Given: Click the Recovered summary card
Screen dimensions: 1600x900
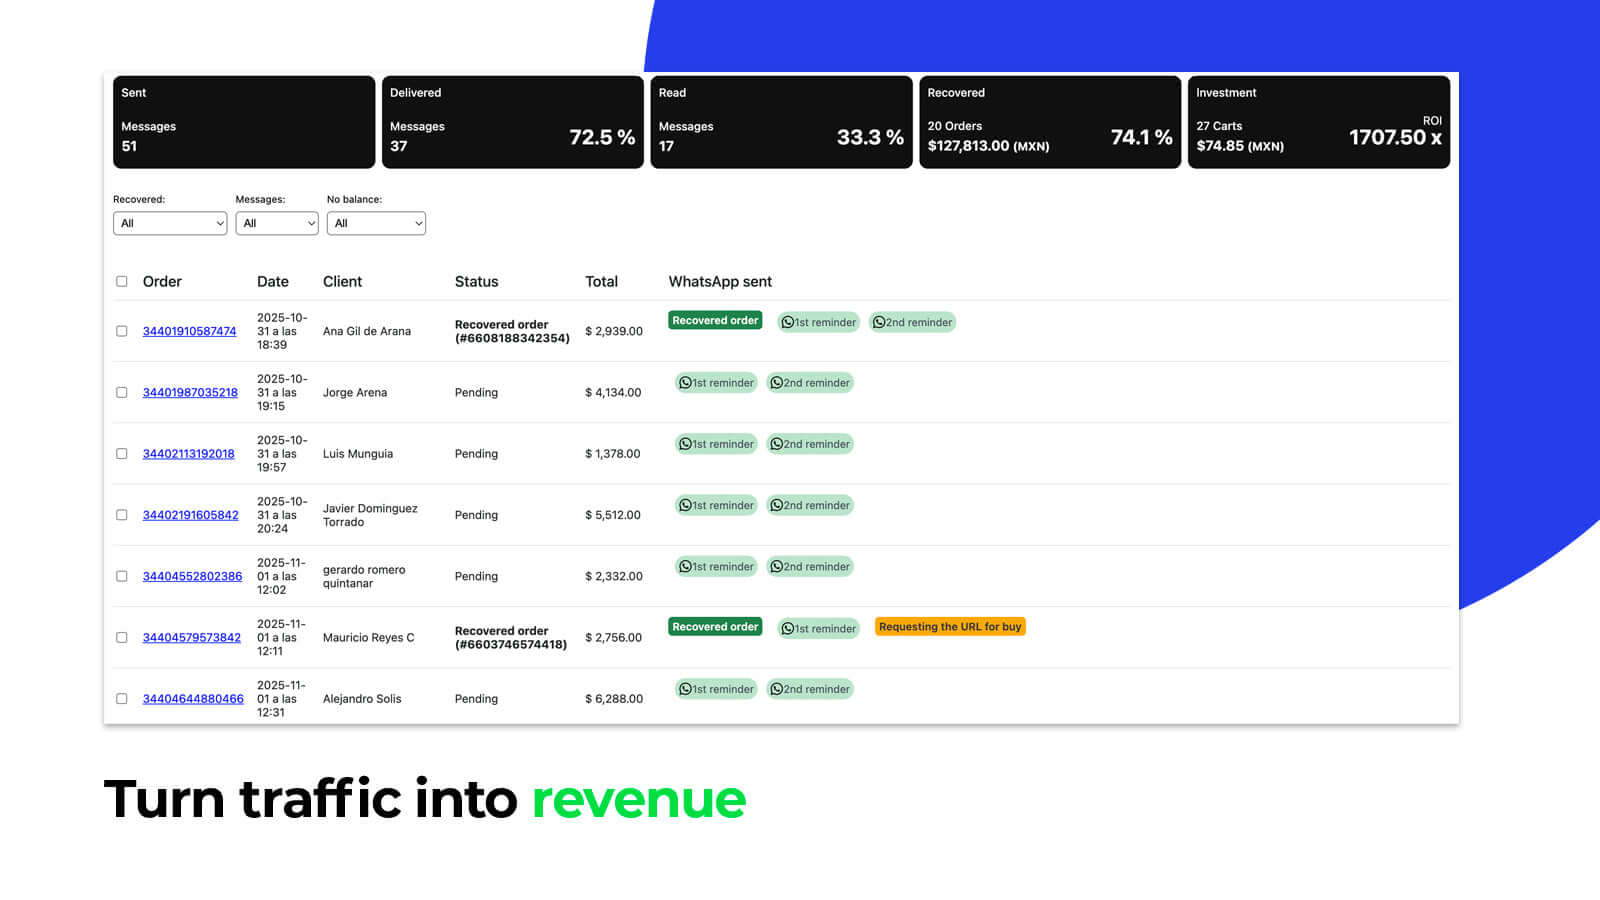Looking at the screenshot, I should pos(1049,122).
